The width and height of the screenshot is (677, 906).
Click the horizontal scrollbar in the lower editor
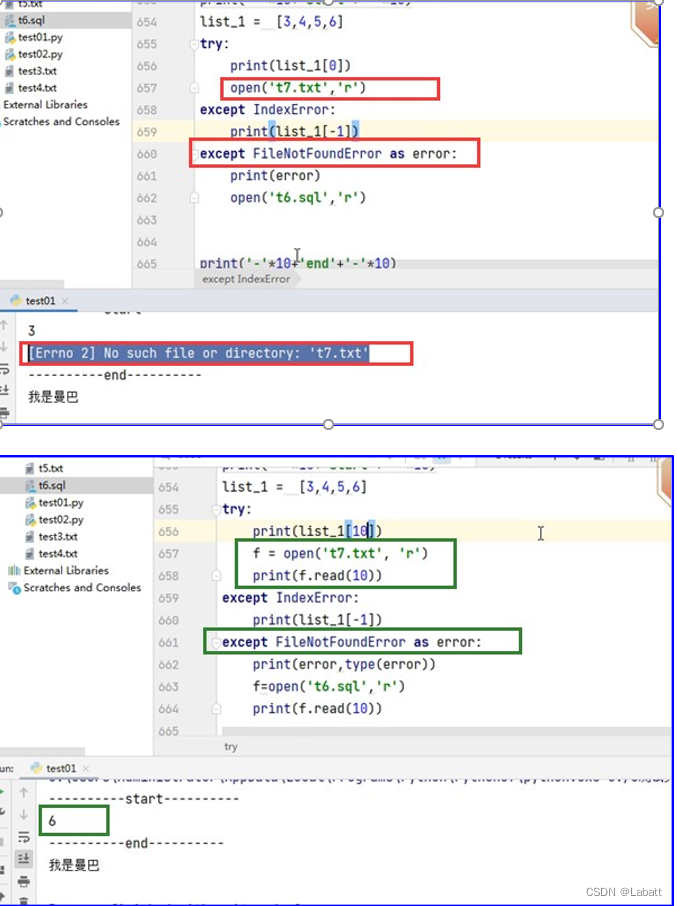click(446, 732)
